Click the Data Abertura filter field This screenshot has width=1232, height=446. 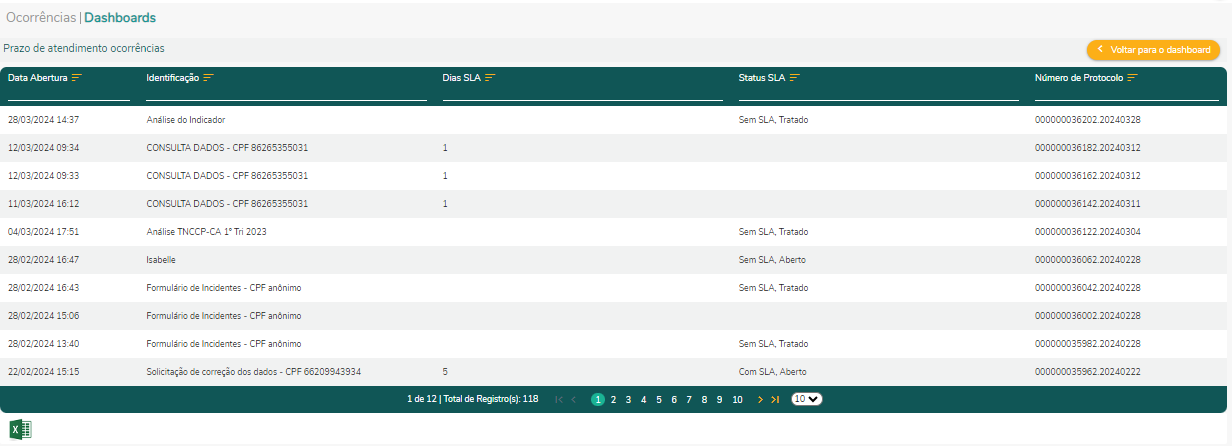(x=69, y=93)
